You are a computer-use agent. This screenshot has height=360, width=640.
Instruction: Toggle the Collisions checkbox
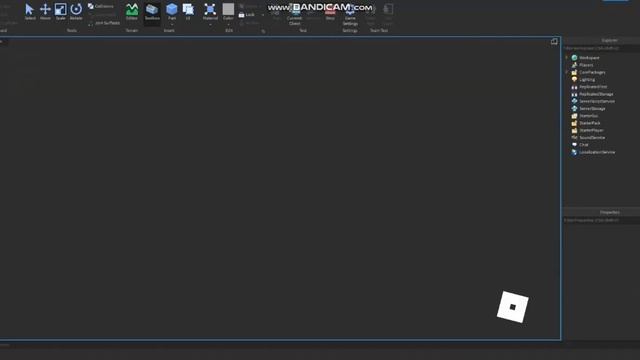click(x=101, y=6)
